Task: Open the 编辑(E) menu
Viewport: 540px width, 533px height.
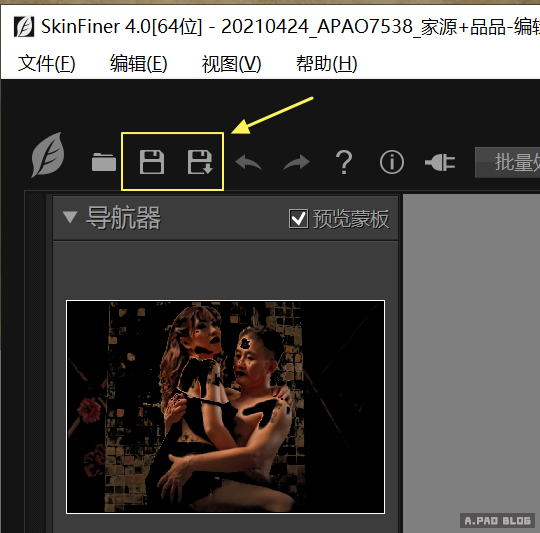Action: click(138, 64)
